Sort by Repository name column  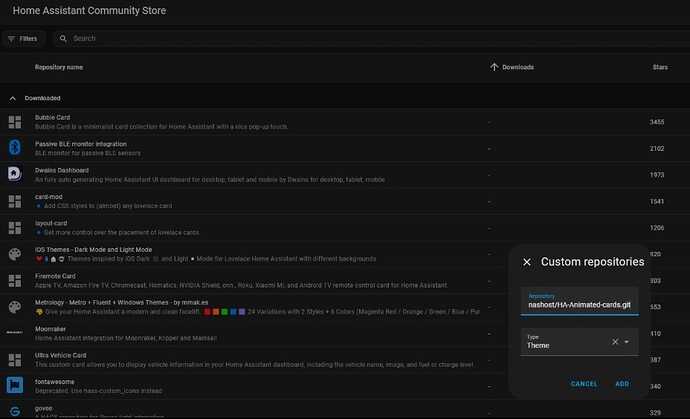click(x=59, y=67)
